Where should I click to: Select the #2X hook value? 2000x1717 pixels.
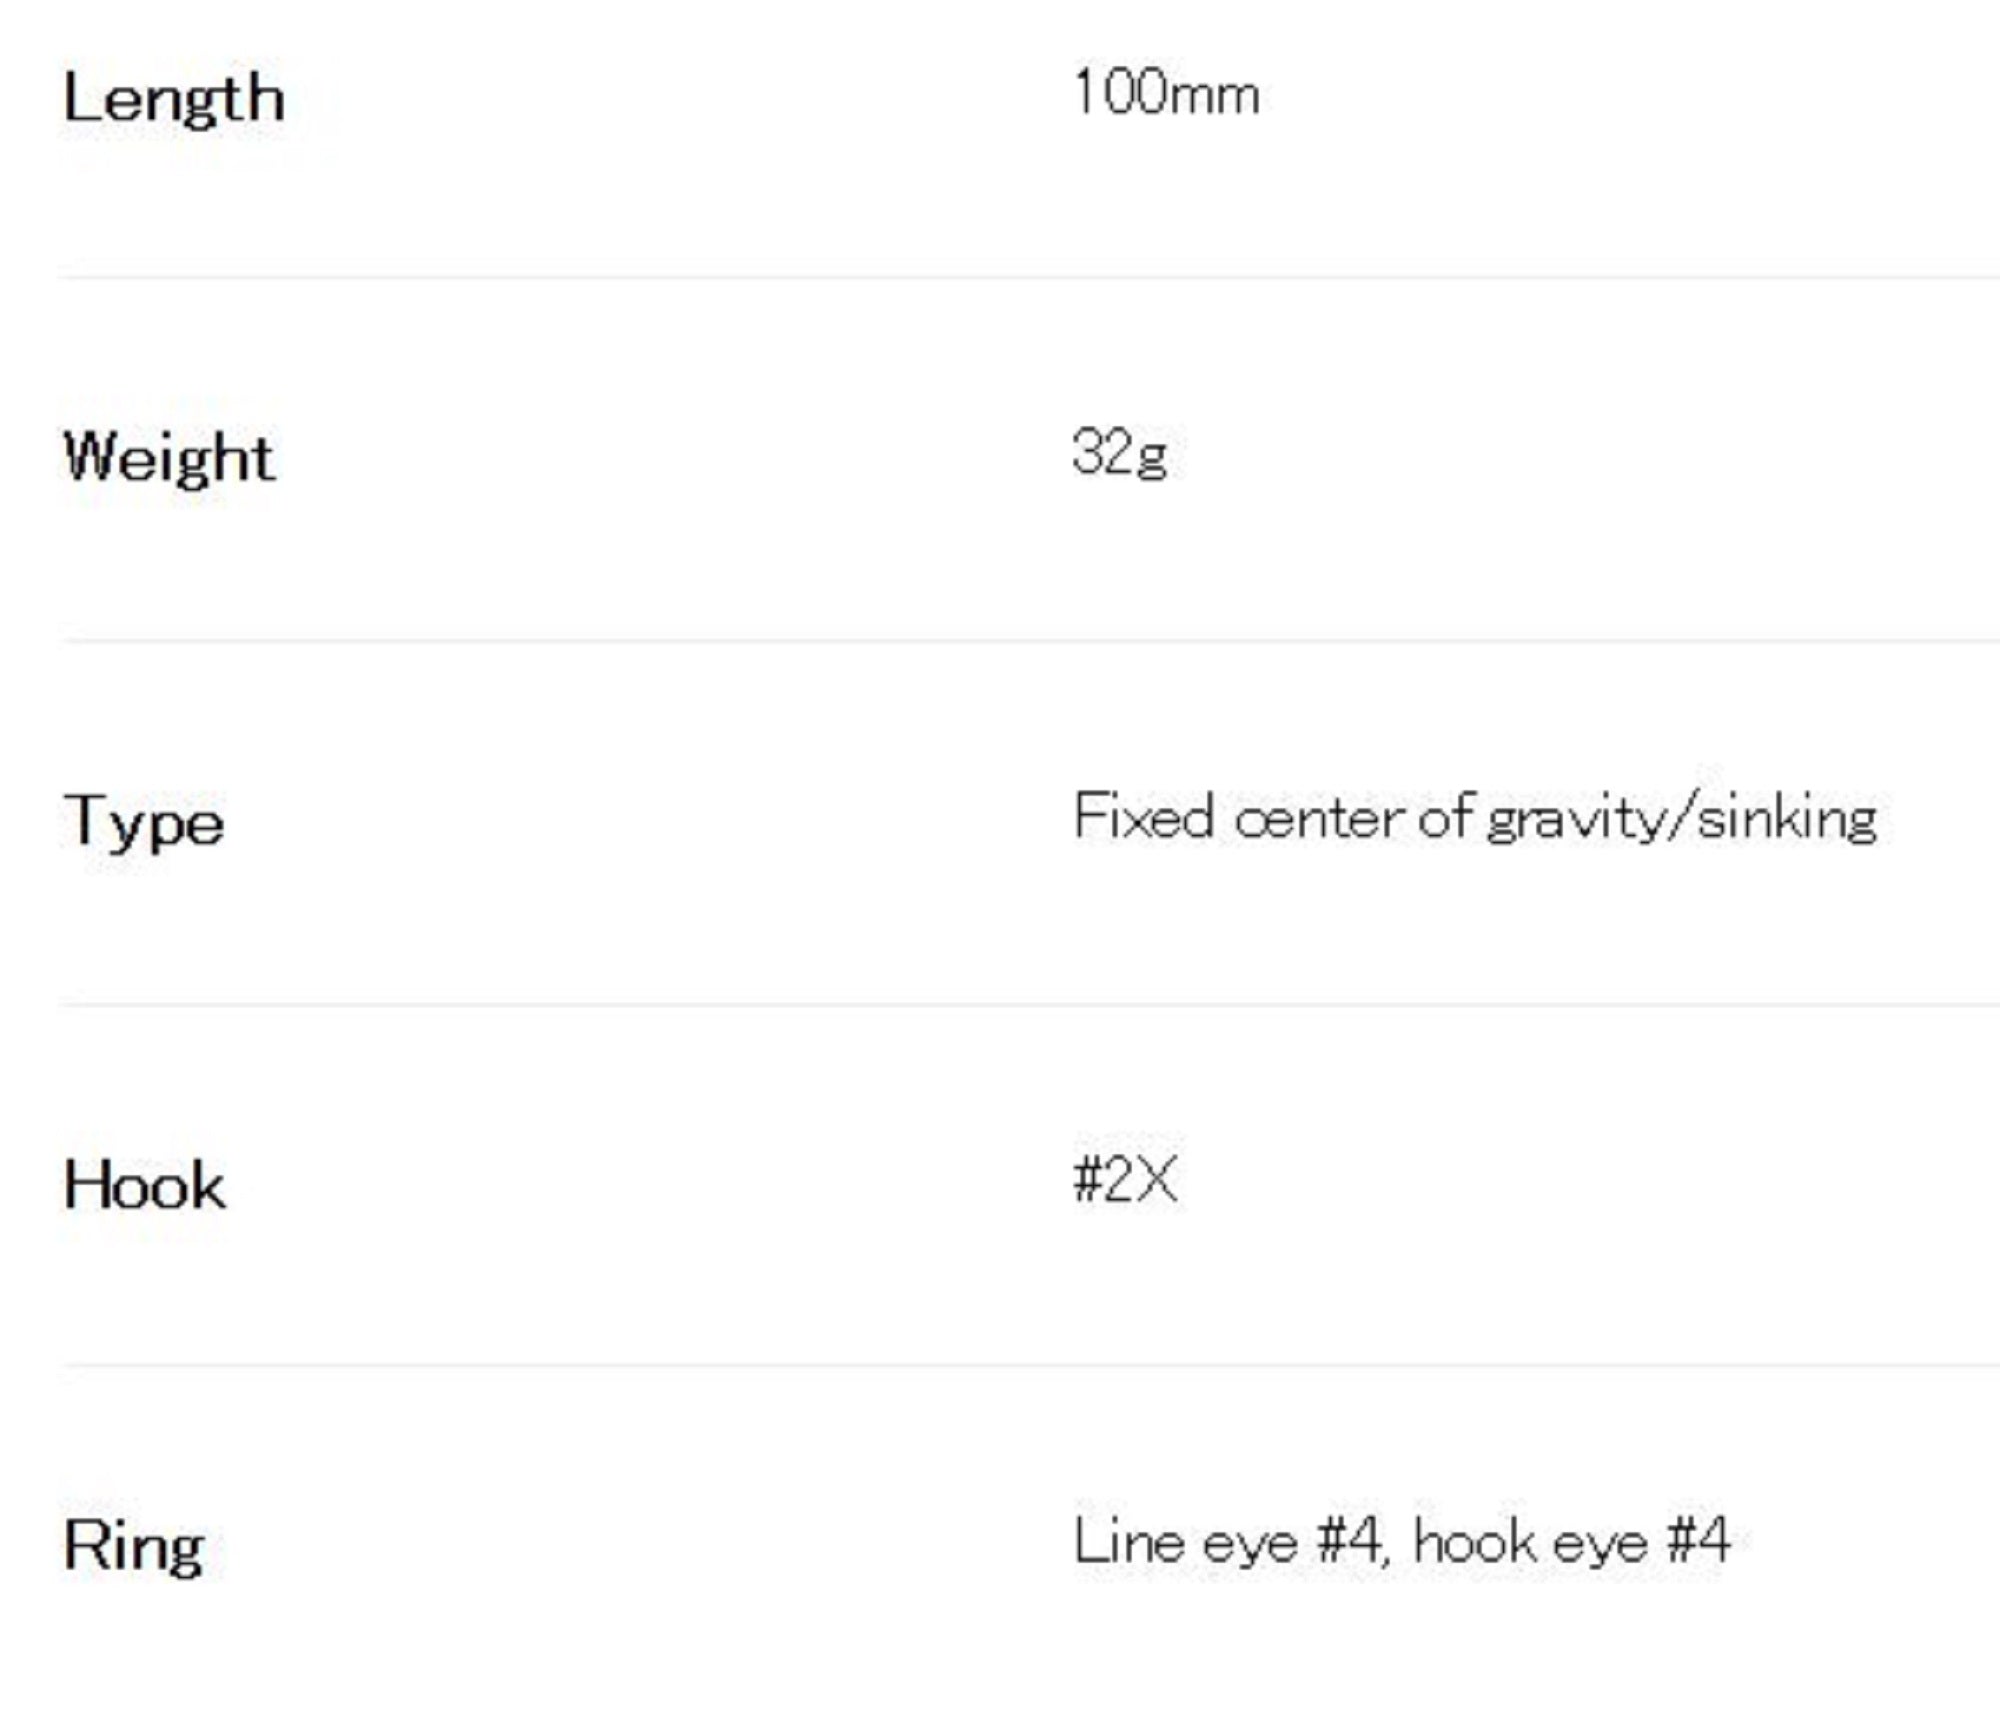point(1125,1179)
